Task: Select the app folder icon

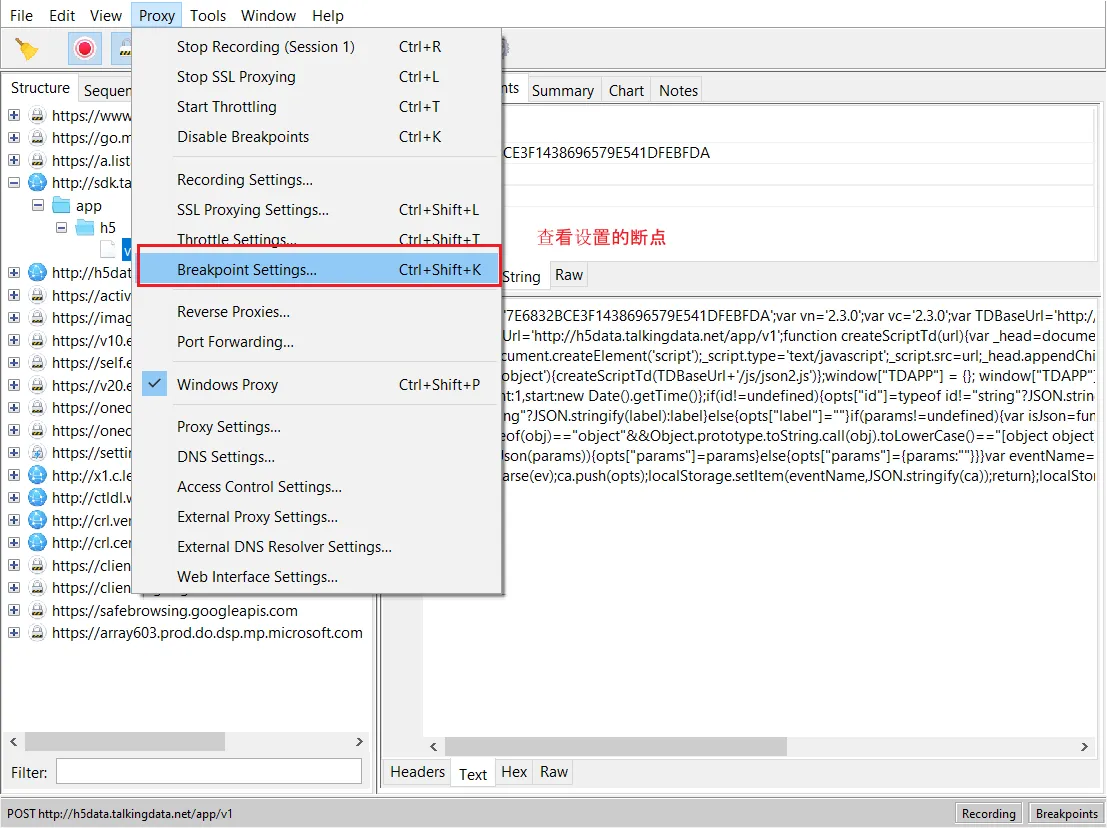Action: (x=61, y=205)
